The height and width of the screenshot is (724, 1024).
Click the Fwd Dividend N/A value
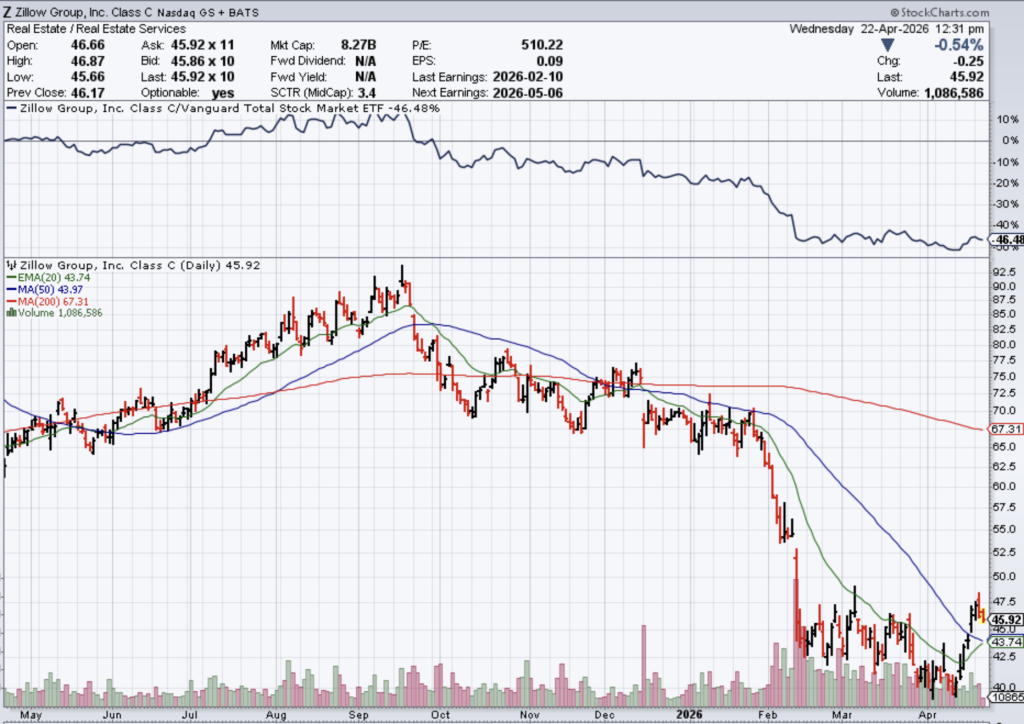[x=366, y=61]
